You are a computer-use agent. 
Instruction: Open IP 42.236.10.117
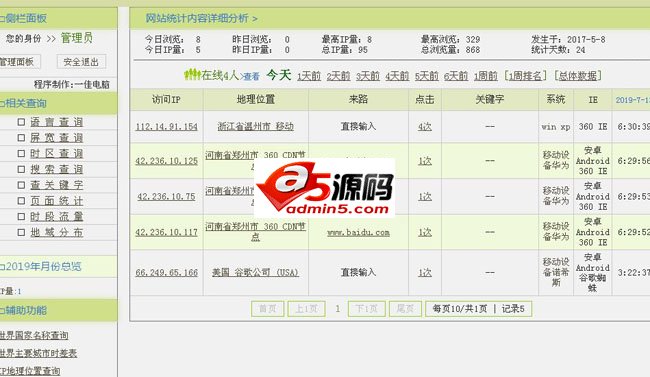pos(166,232)
